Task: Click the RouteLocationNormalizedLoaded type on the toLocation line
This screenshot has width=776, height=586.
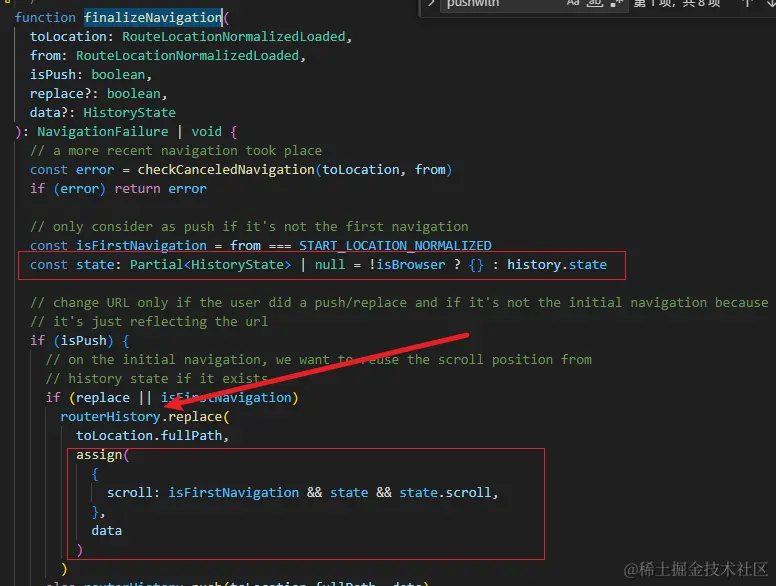Action: (234, 37)
